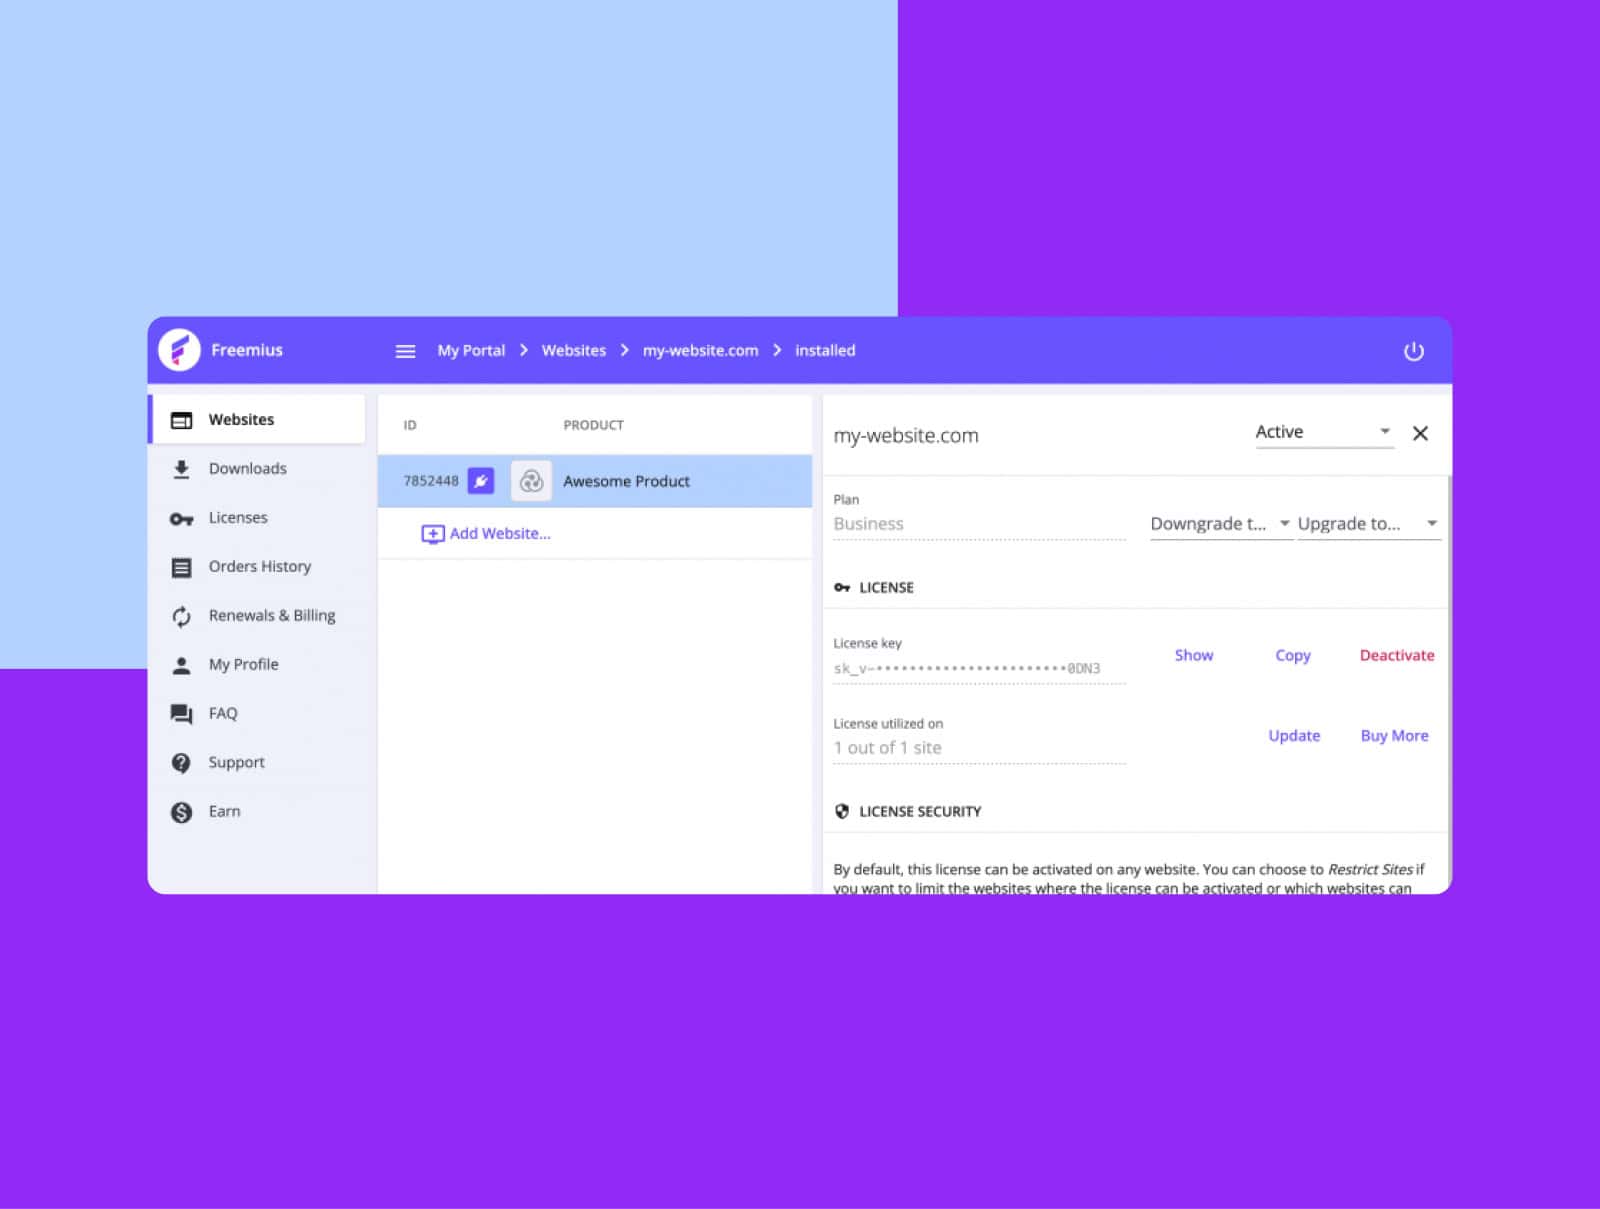Image resolution: width=1600 pixels, height=1209 pixels.
Task: Open the Downgrade to dropdown
Action: (x=1221, y=524)
